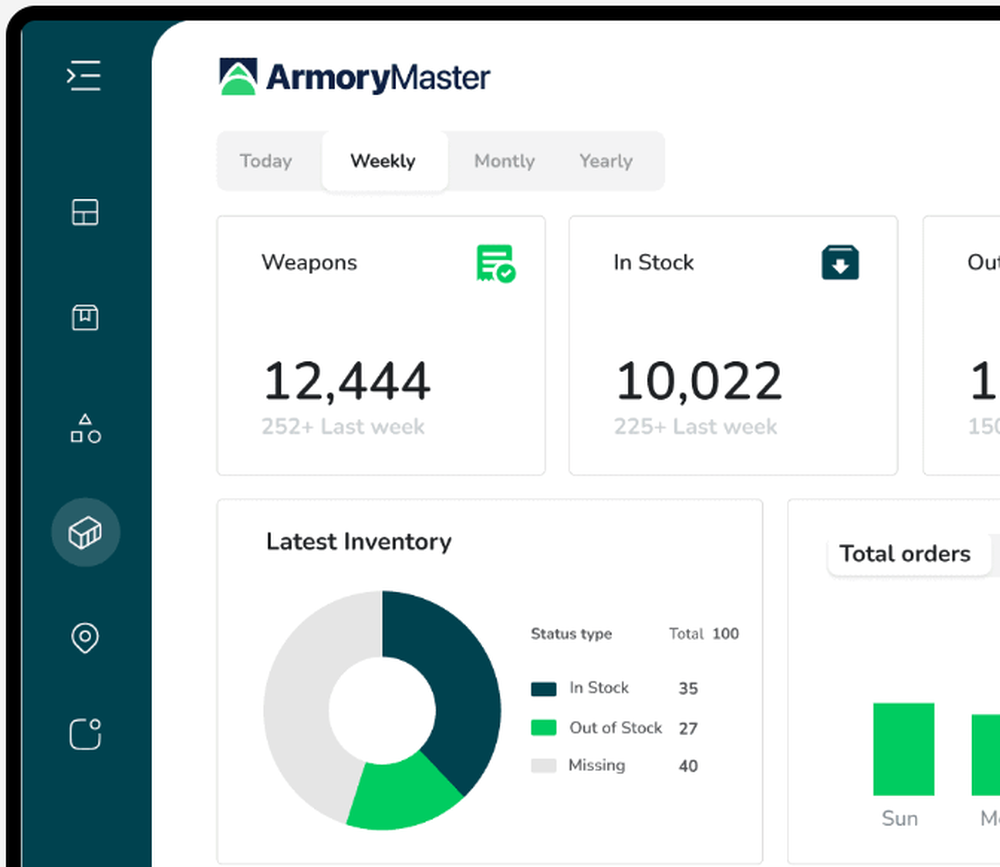Click the Sun day label

(900, 819)
